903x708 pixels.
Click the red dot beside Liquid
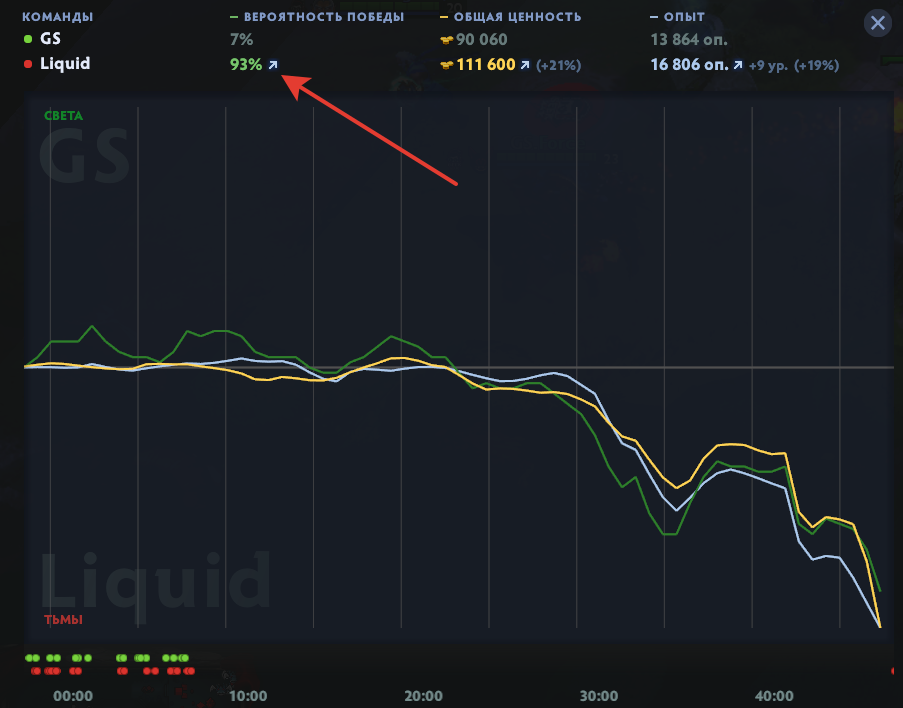[x=28, y=64]
